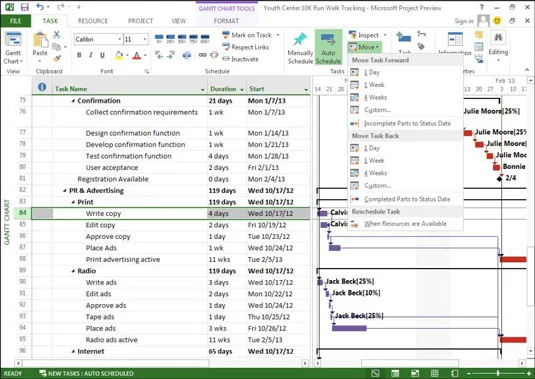Collapse the Radio summary task
Screen dimensions: 535x379
(x=73, y=271)
